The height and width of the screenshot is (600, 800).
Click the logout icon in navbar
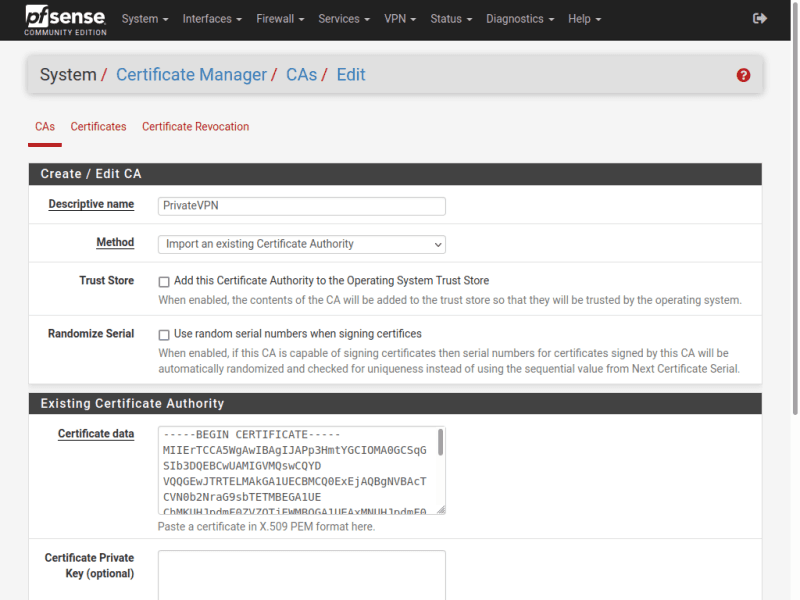(x=759, y=19)
